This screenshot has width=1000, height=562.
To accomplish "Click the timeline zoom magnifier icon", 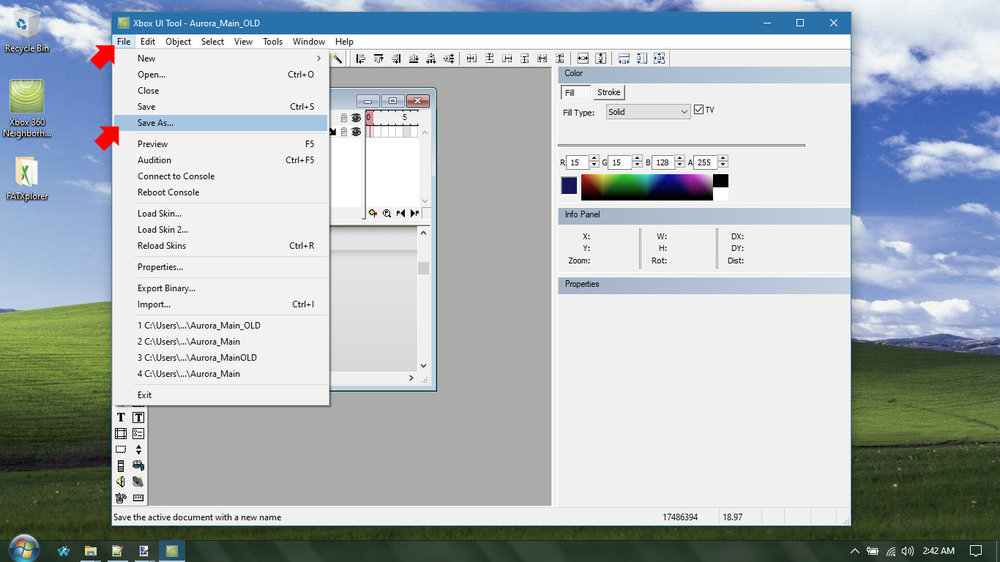I will (386, 213).
